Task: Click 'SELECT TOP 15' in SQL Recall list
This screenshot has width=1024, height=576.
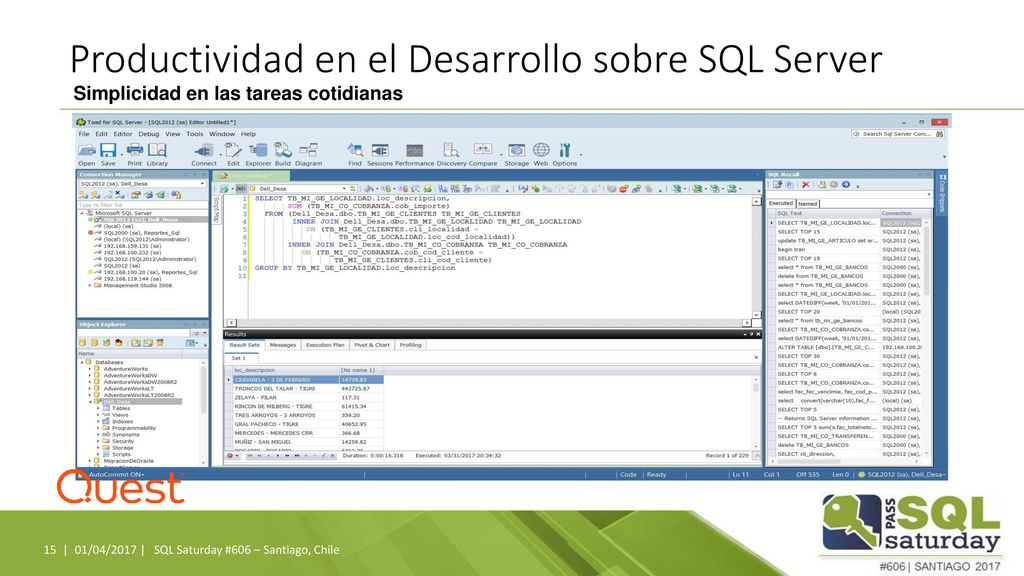Action: click(x=799, y=232)
